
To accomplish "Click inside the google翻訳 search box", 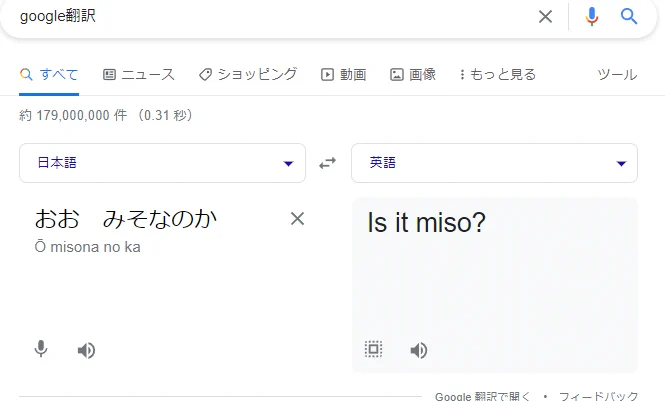I will [271, 17].
